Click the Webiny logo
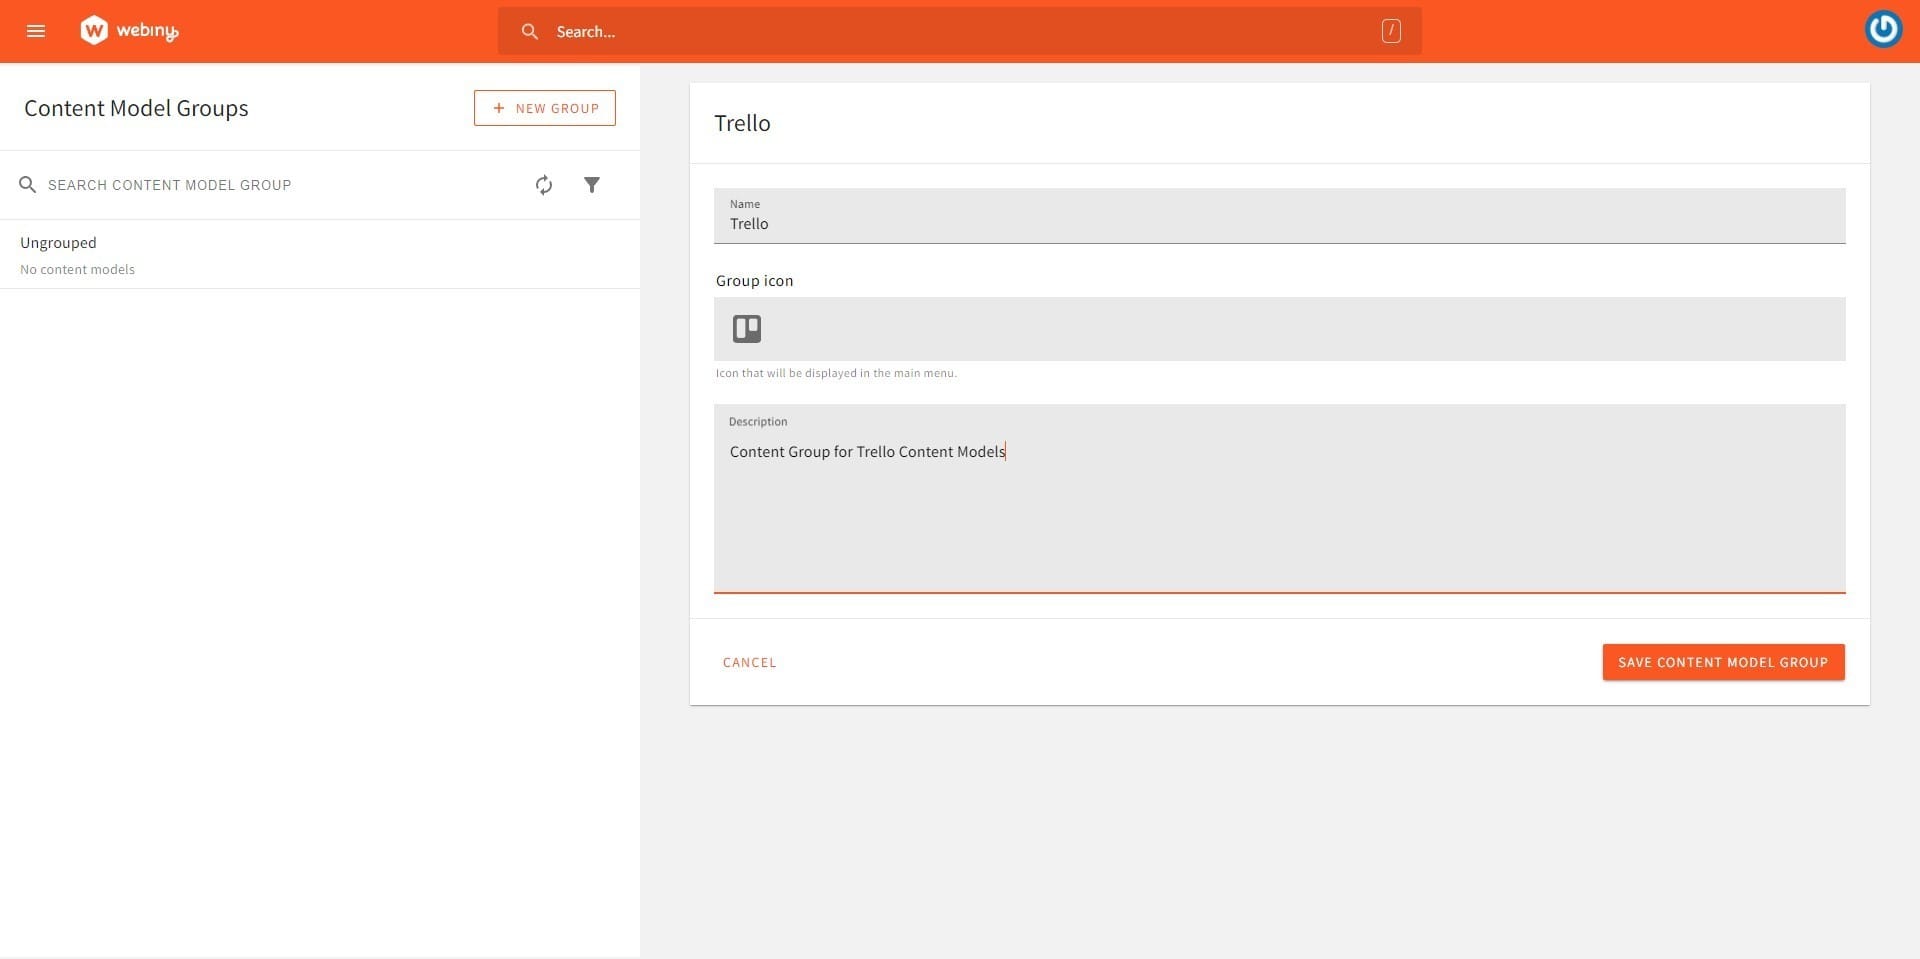The height and width of the screenshot is (959, 1920). [129, 31]
